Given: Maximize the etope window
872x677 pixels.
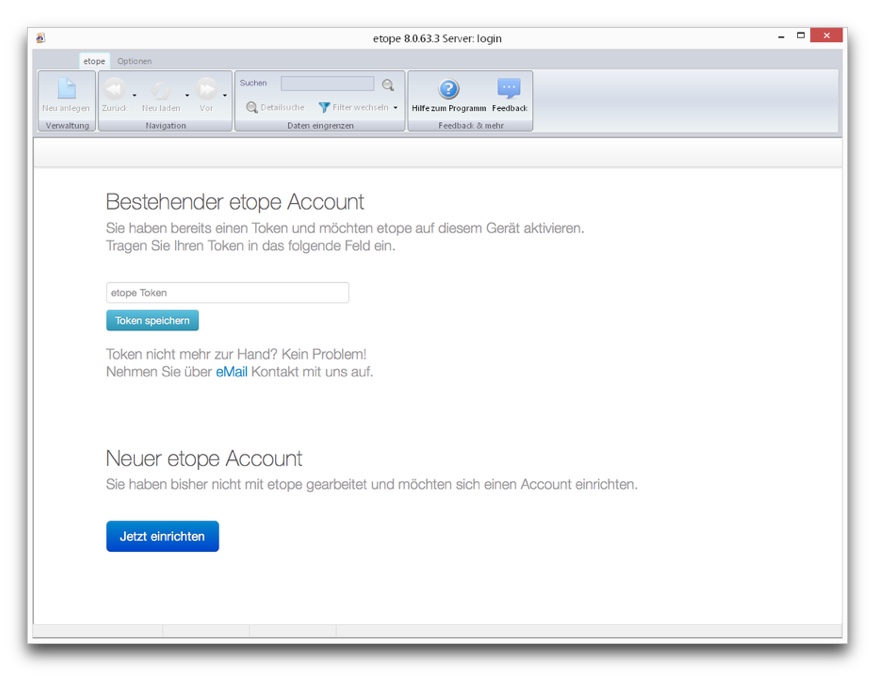Looking at the screenshot, I should pyautogui.click(x=801, y=36).
